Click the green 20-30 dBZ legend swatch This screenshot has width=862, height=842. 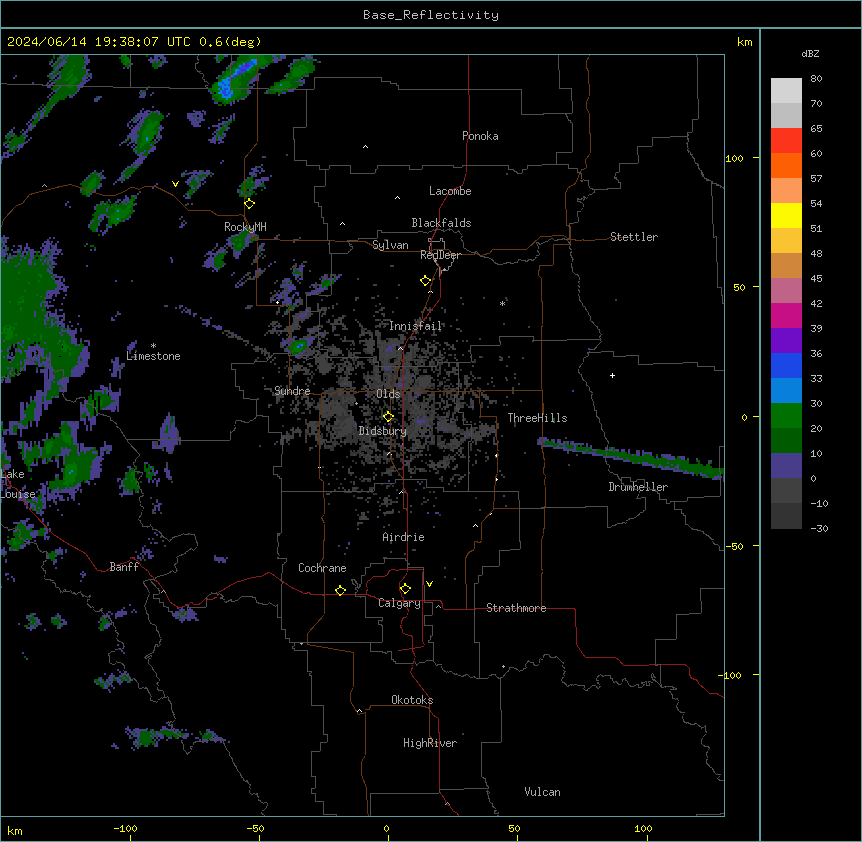point(786,416)
